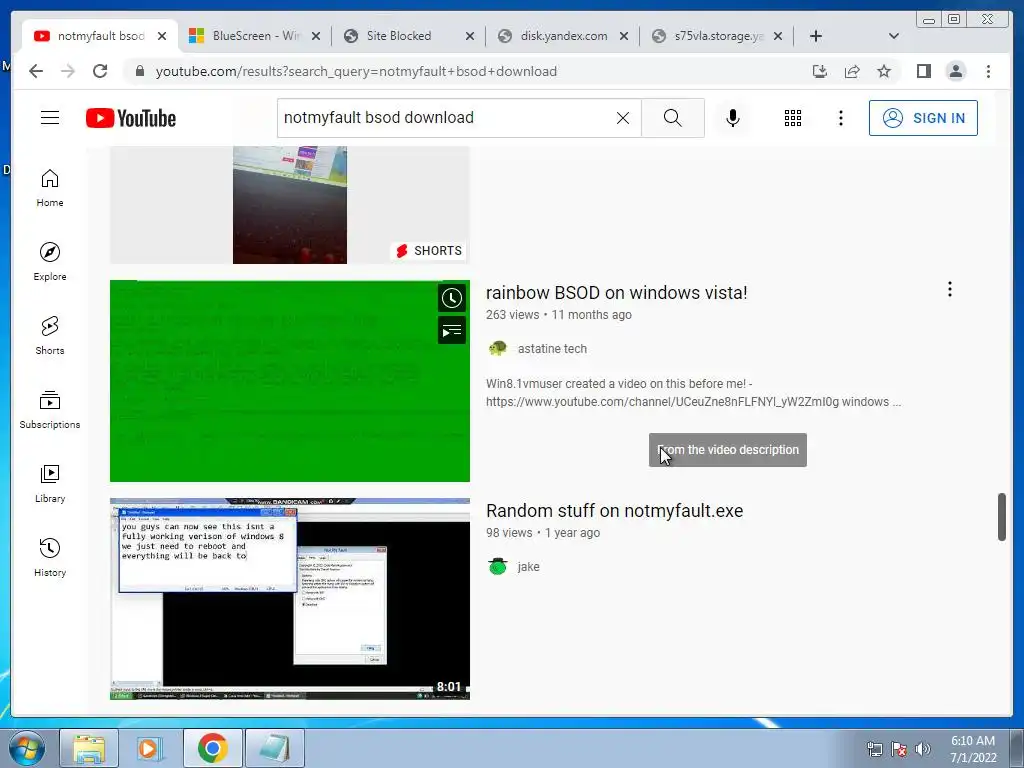
Task: Add rainbow BSOD video to queue
Action: [x=451, y=330]
